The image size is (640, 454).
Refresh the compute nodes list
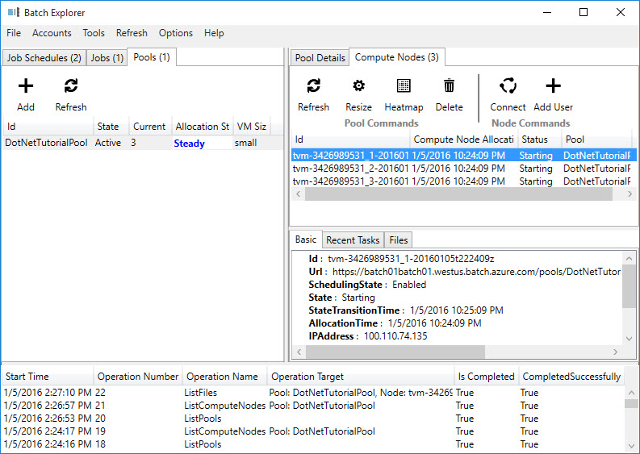point(313,87)
